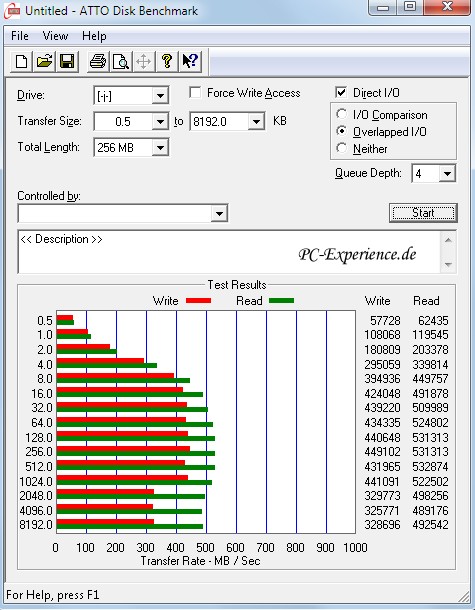The width and height of the screenshot is (475, 610).
Task: Activate the context help arrow icon
Action: pos(190,61)
